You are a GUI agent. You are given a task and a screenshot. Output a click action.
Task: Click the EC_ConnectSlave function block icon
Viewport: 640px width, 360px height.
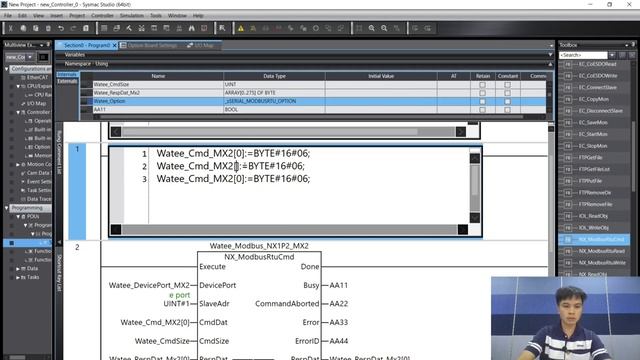point(568,88)
